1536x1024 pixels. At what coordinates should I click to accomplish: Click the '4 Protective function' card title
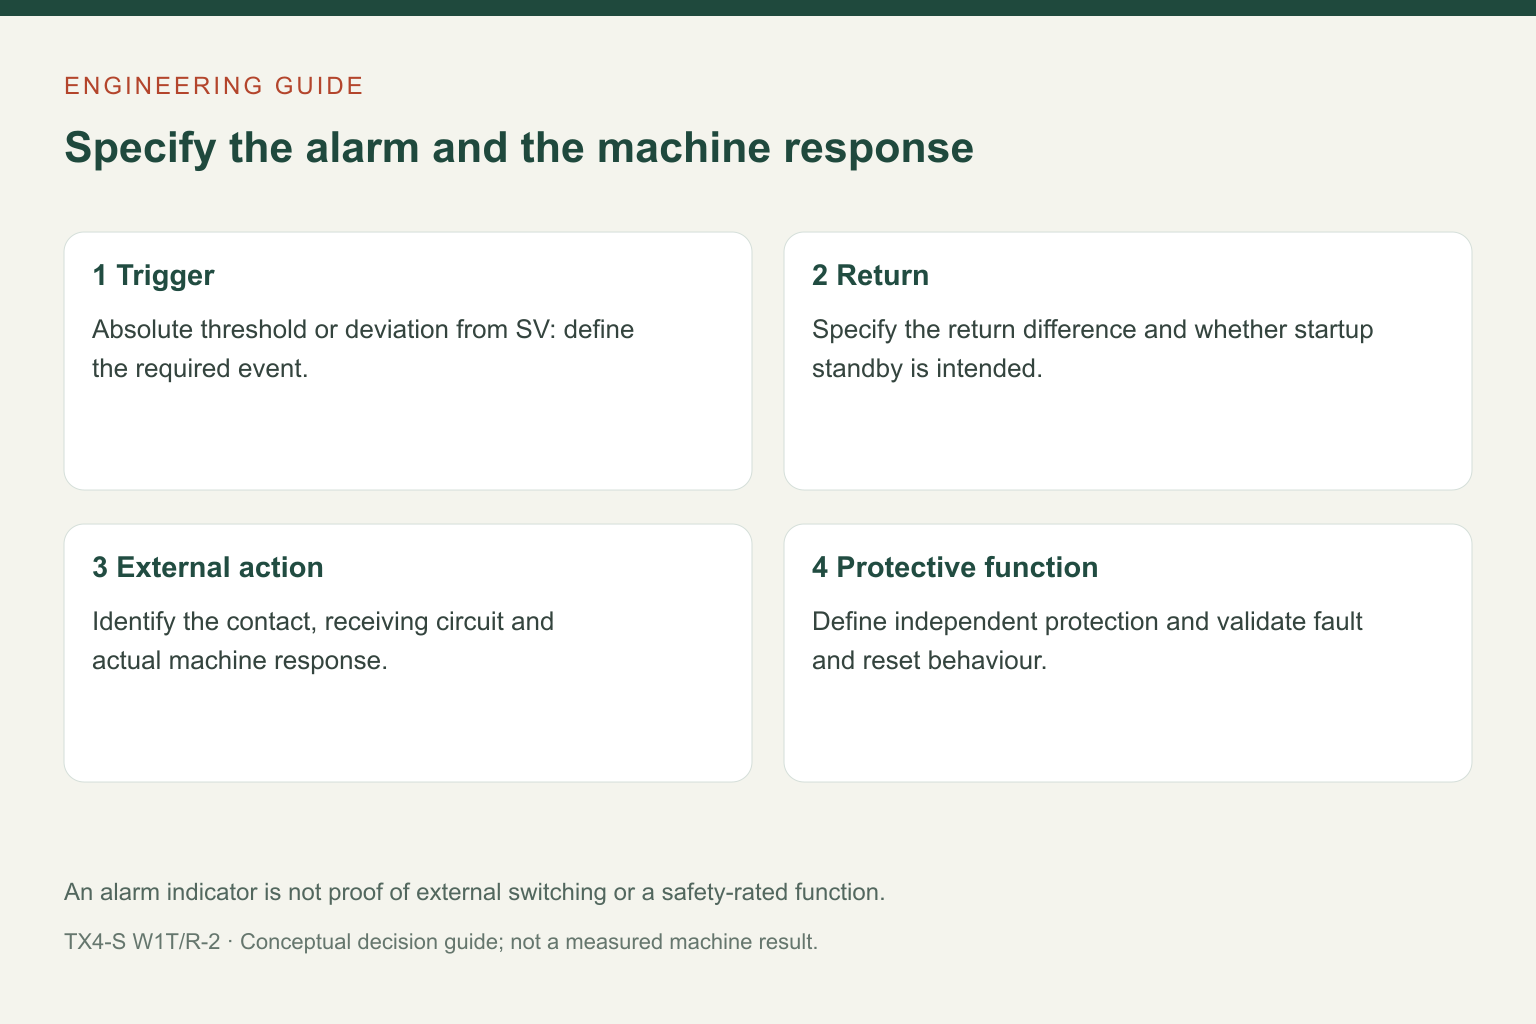[x=955, y=567]
